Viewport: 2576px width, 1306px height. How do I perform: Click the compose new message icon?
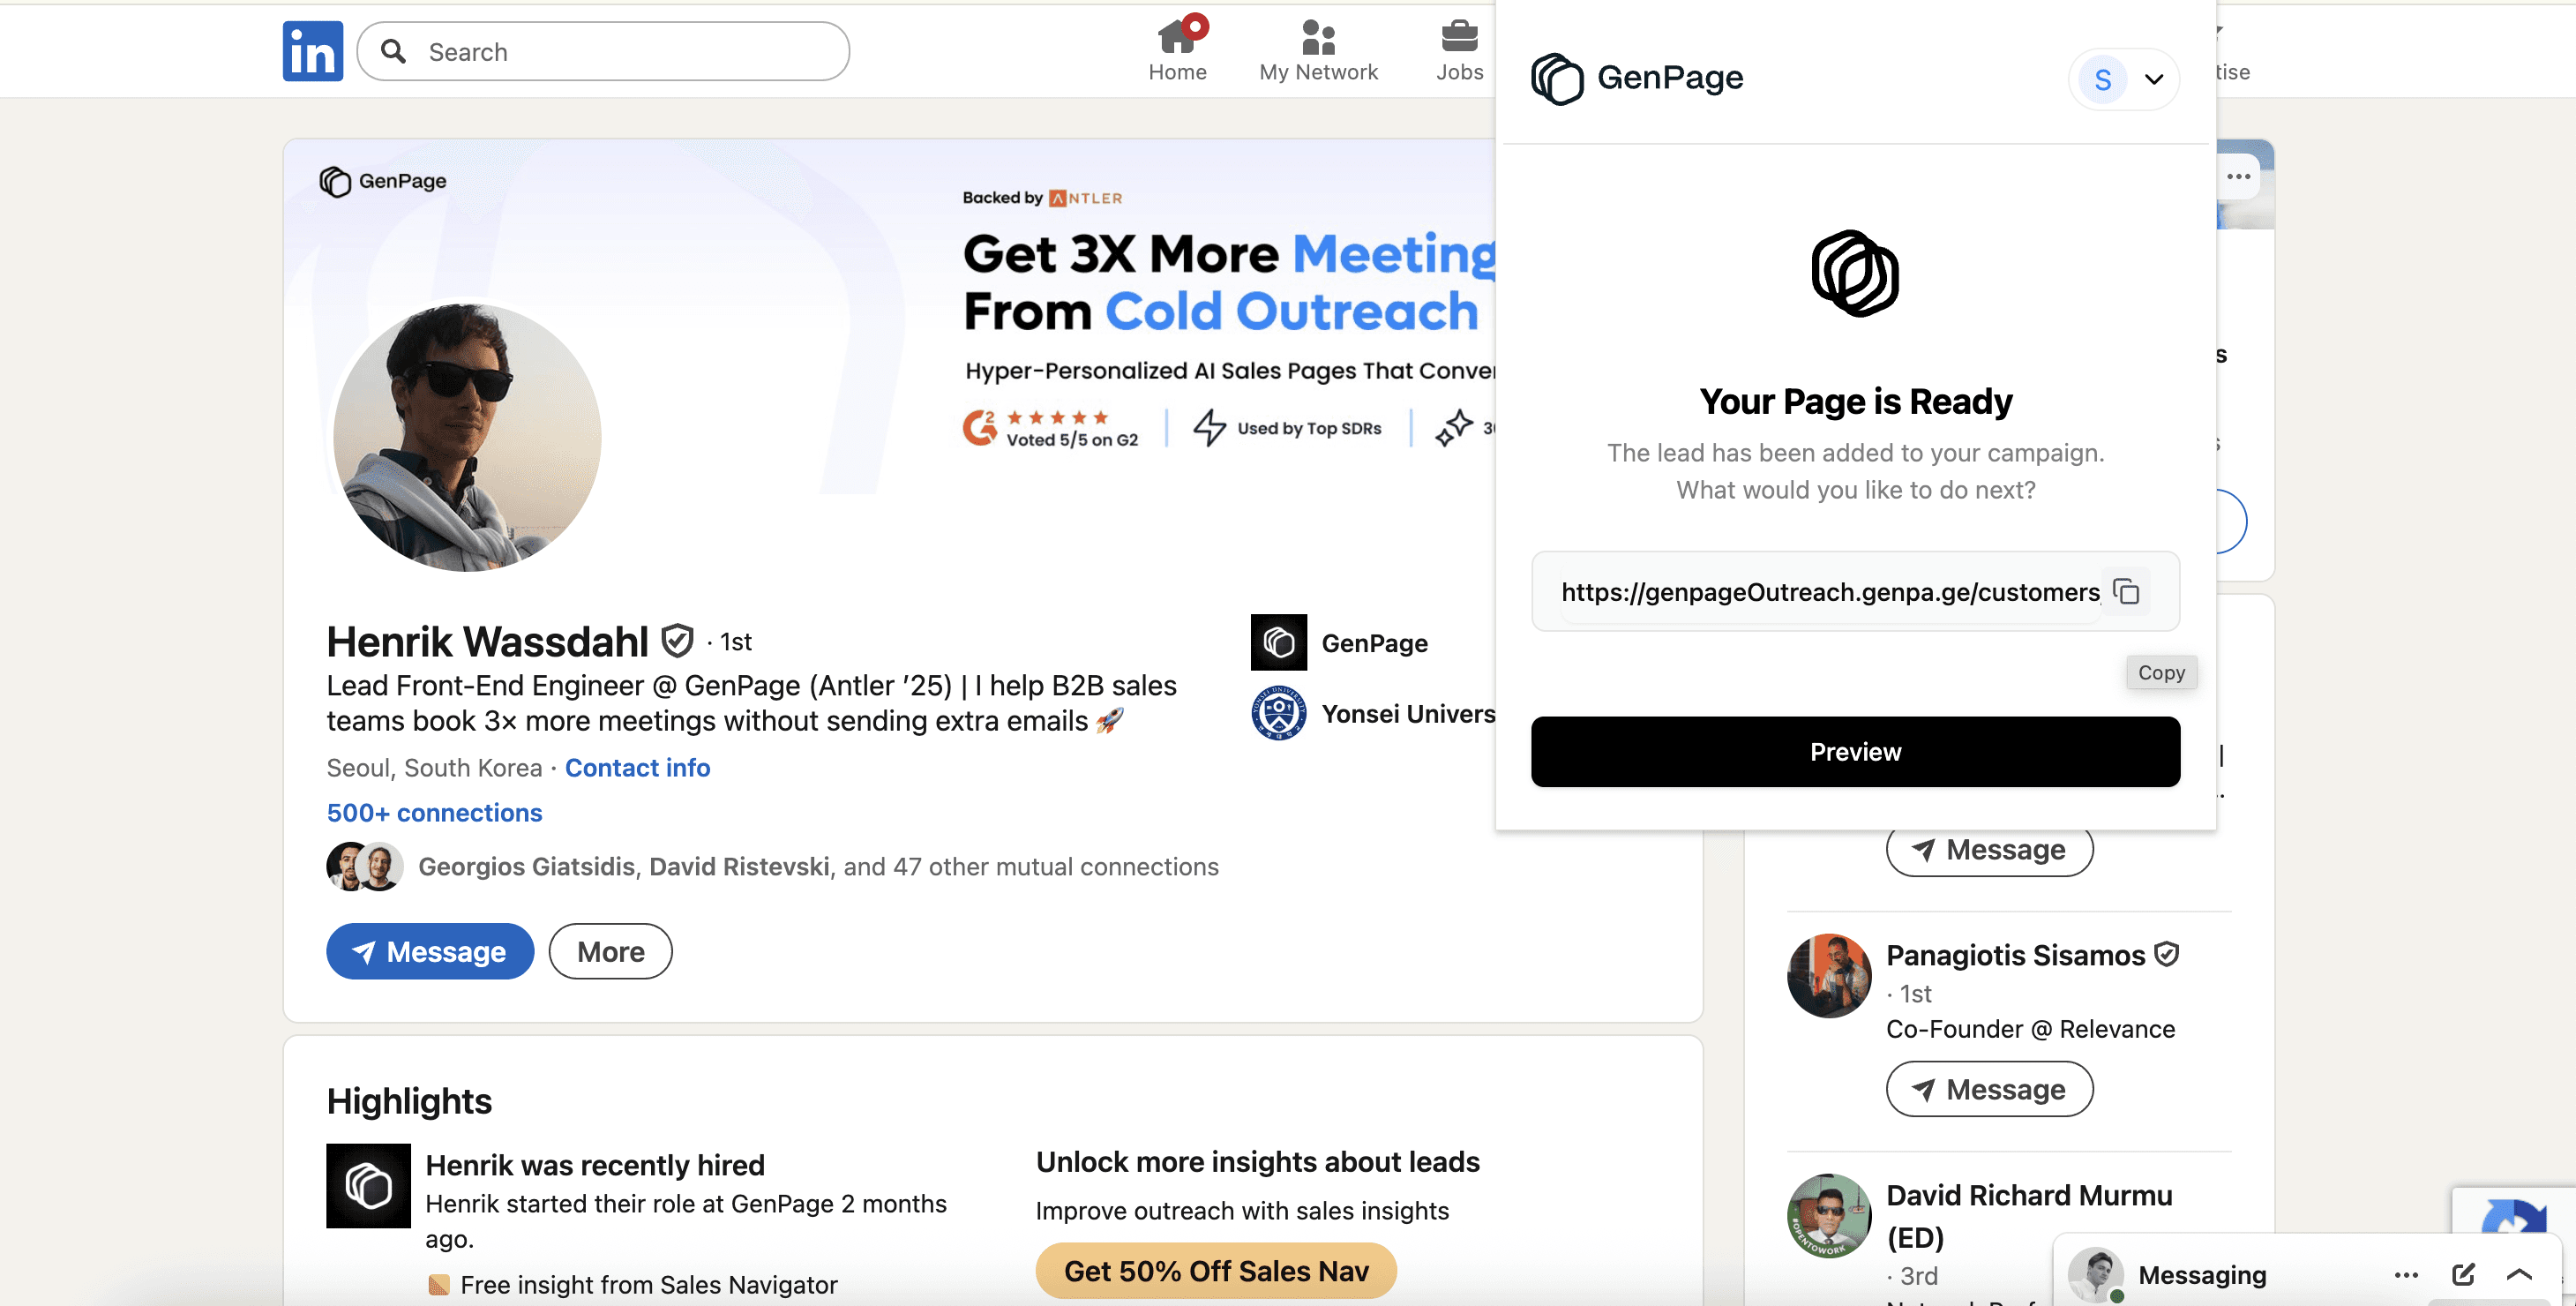[2463, 1274]
